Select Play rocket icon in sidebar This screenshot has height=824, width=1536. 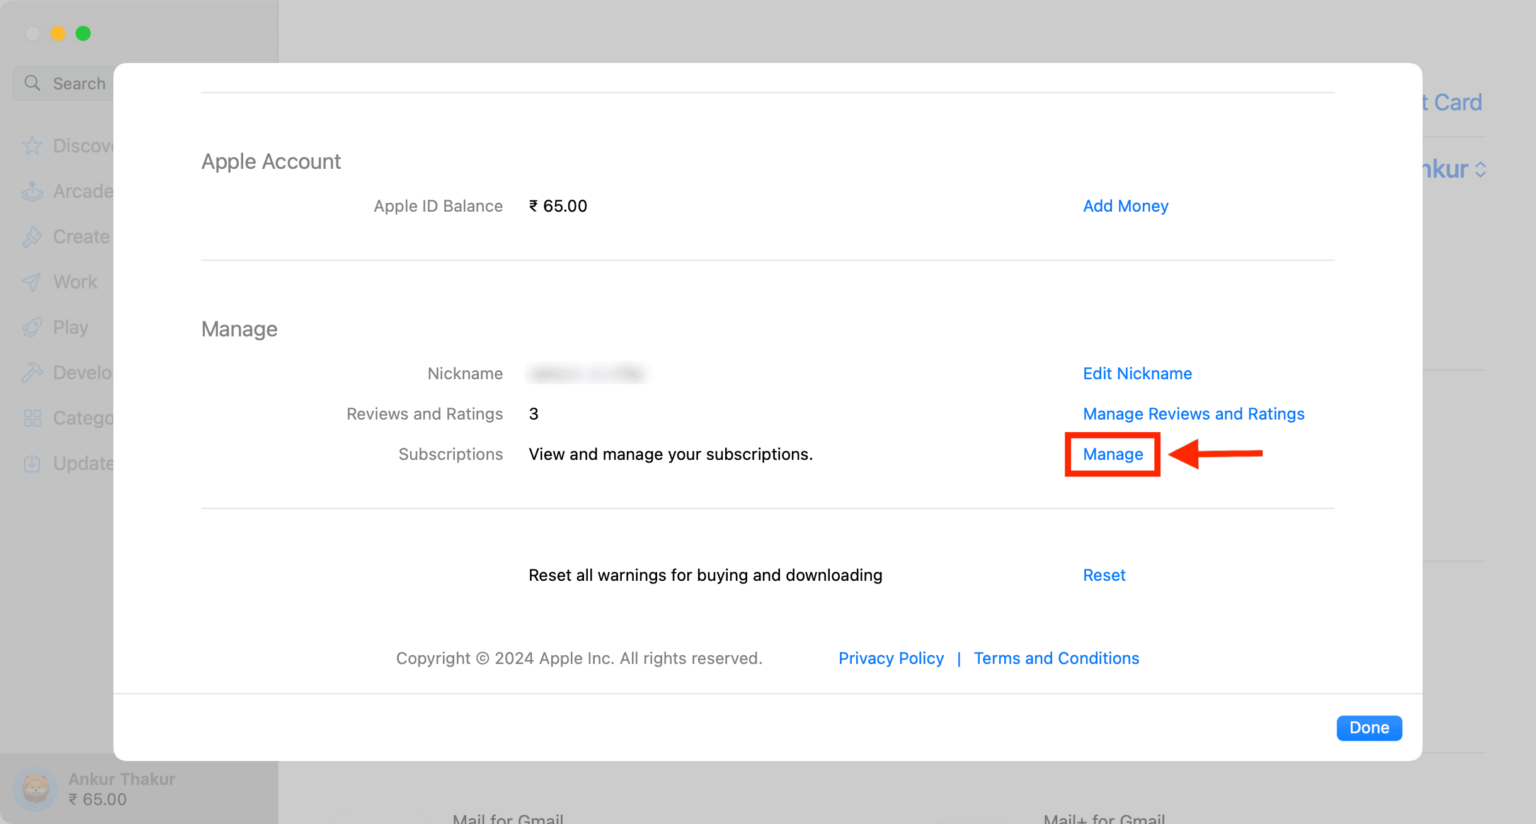[32, 327]
